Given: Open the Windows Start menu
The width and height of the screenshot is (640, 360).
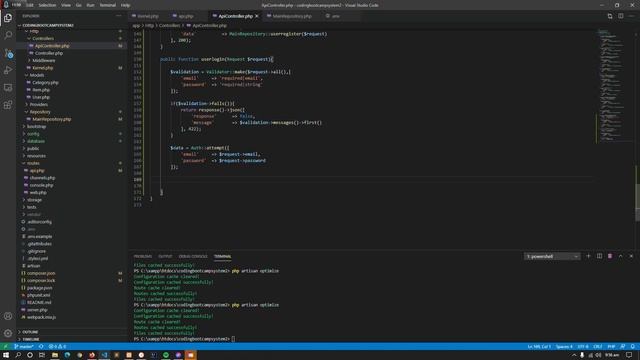Looking at the screenshot, I should point(6,355).
